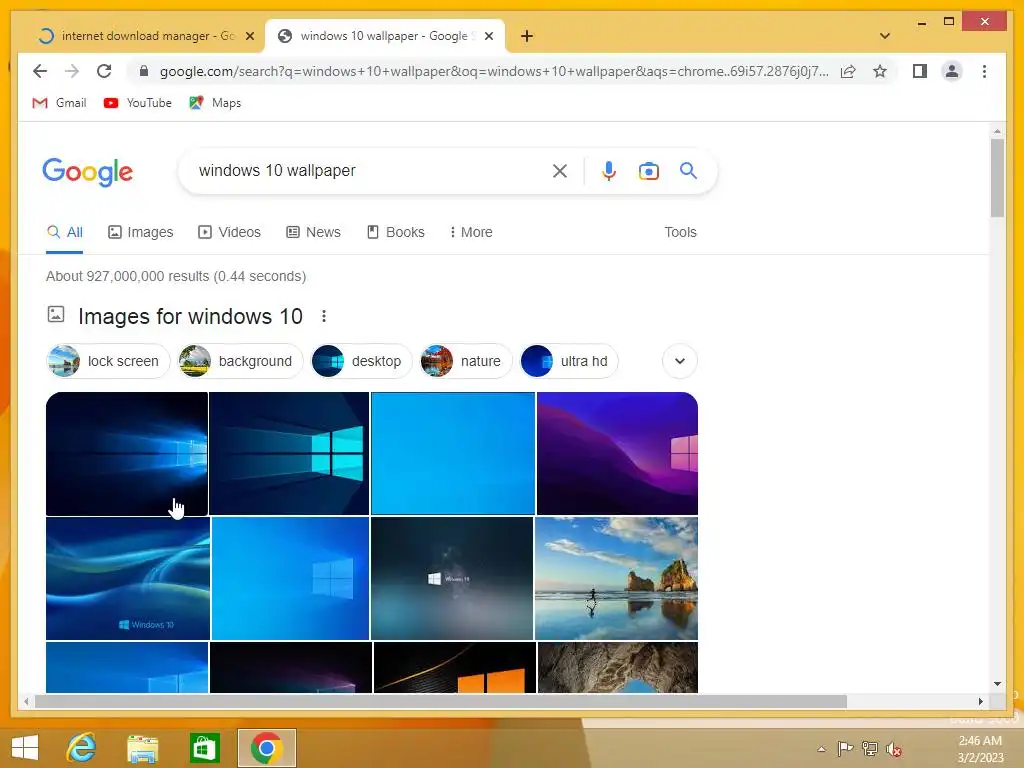Screen dimensions: 1024x768
Task: Switch to News results tab
Action: coord(313,232)
